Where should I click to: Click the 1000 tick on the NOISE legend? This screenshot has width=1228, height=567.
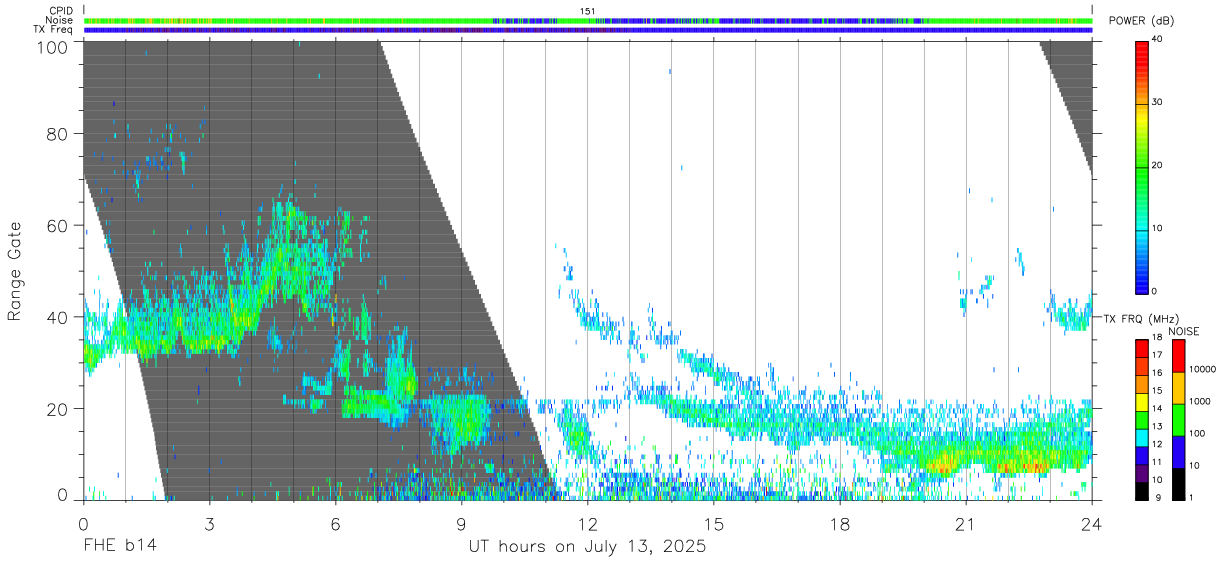point(1201,402)
